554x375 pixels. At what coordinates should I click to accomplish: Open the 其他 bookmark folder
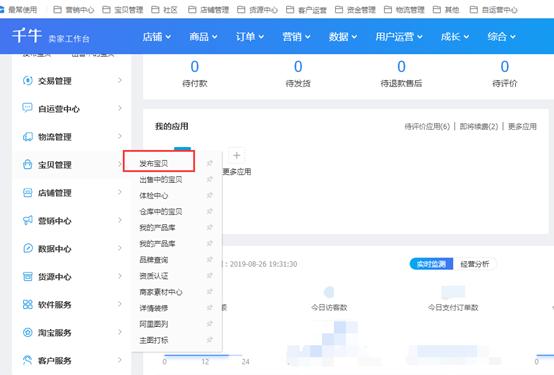pos(446,10)
